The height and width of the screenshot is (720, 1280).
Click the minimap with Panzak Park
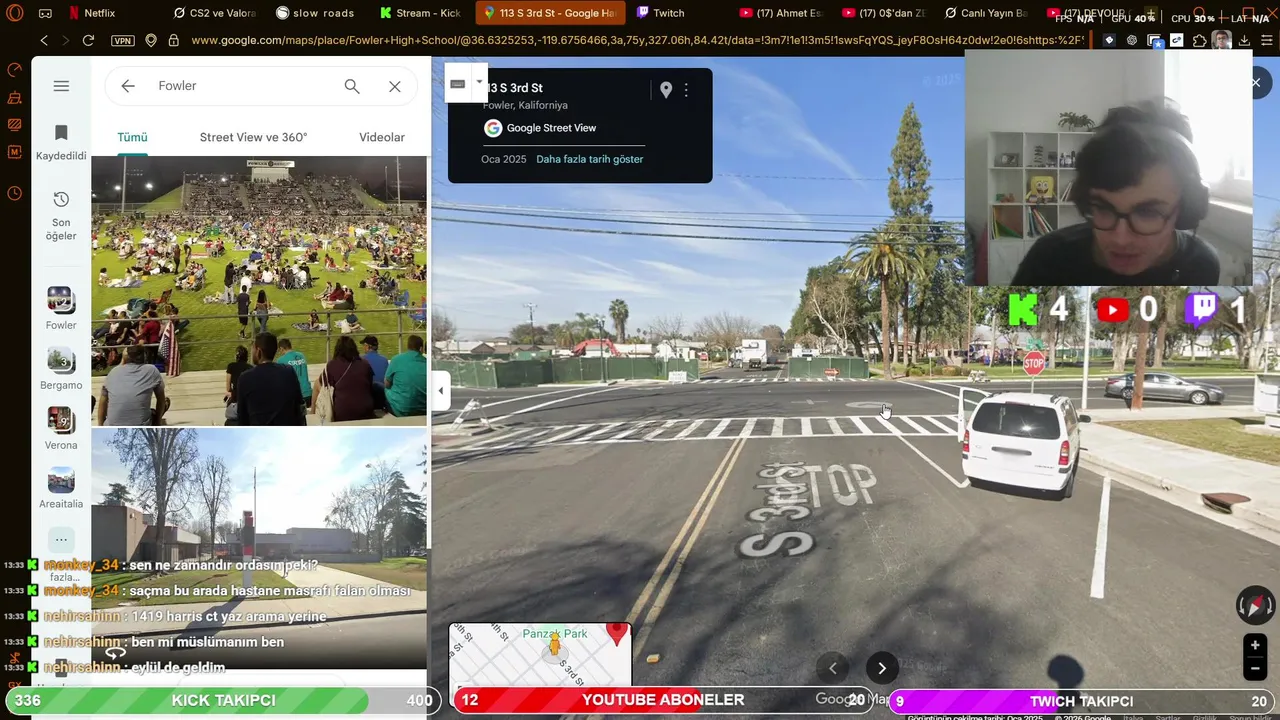point(540,654)
